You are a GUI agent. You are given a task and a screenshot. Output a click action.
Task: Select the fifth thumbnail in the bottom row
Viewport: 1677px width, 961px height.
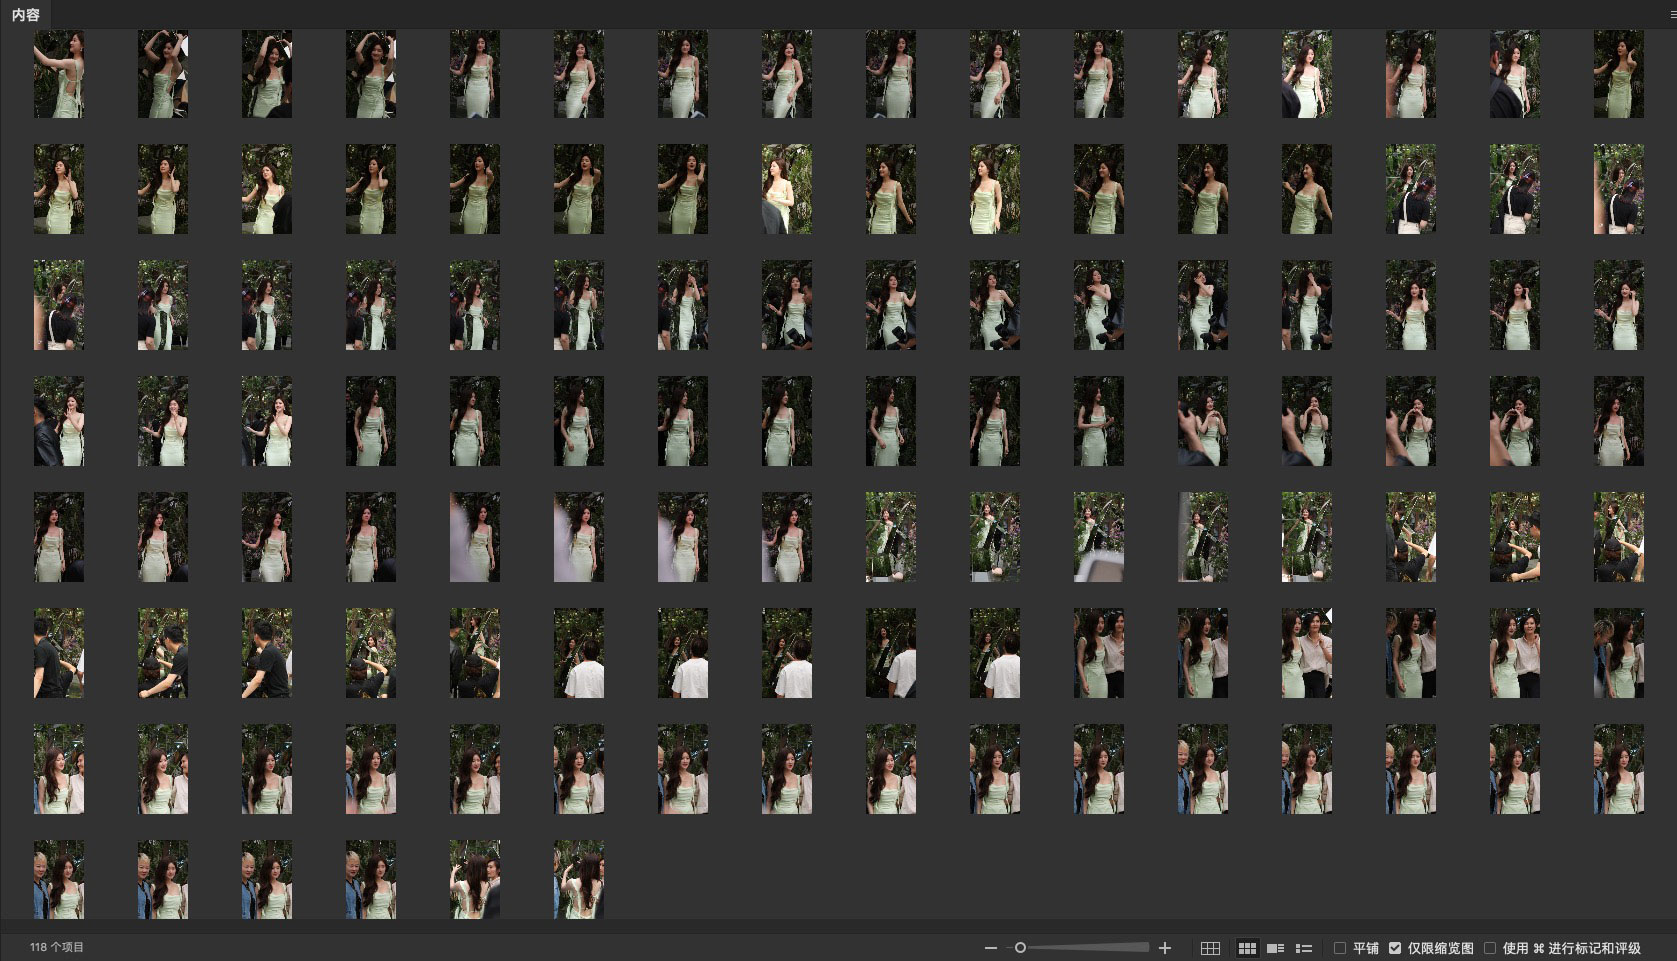click(x=475, y=879)
